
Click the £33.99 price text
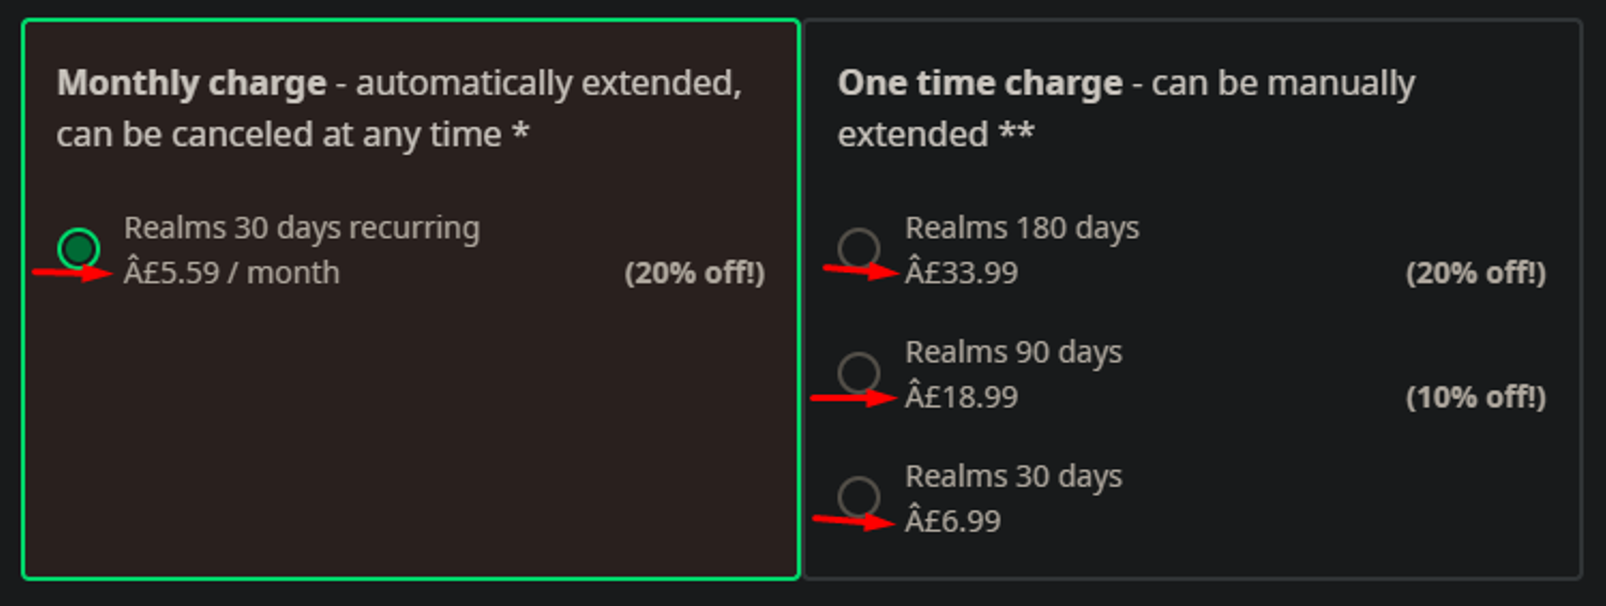pos(961,273)
